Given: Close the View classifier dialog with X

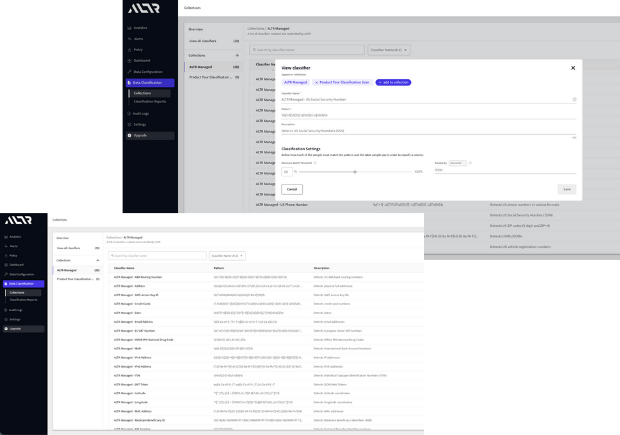Looking at the screenshot, I should click(x=572, y=68).
